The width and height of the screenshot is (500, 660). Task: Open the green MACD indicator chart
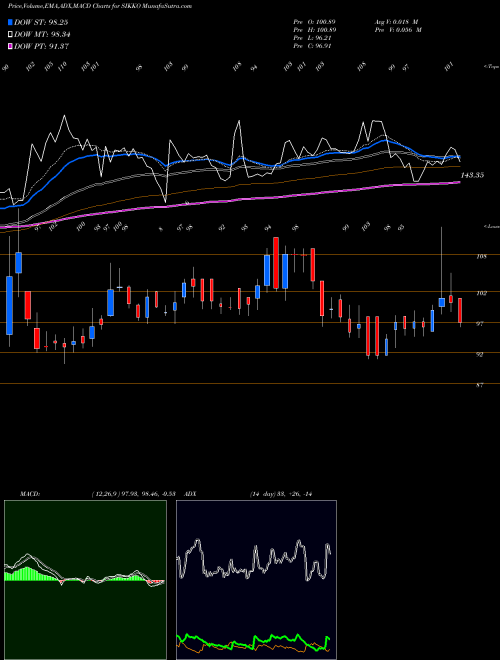pyautogui.click(x=85, y=580)
